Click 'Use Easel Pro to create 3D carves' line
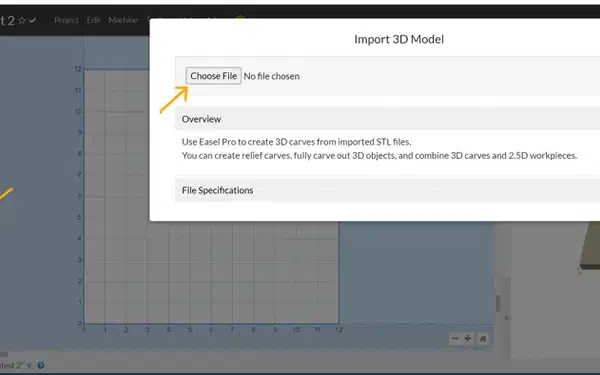Screen dimensions: 600x375 [297, 142]
